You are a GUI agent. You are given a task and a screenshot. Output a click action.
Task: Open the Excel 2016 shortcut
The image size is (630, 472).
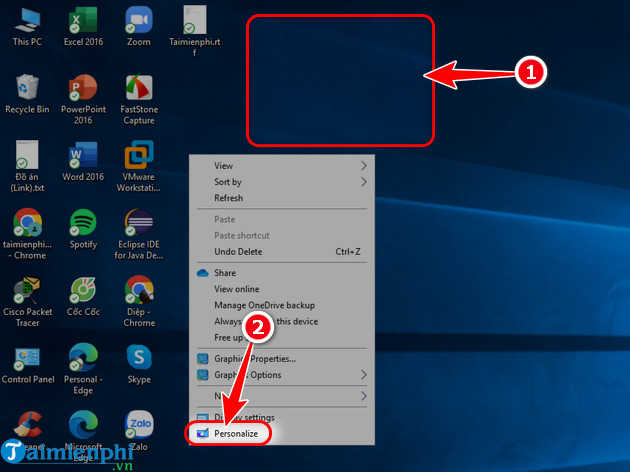[x=84, y=21]
